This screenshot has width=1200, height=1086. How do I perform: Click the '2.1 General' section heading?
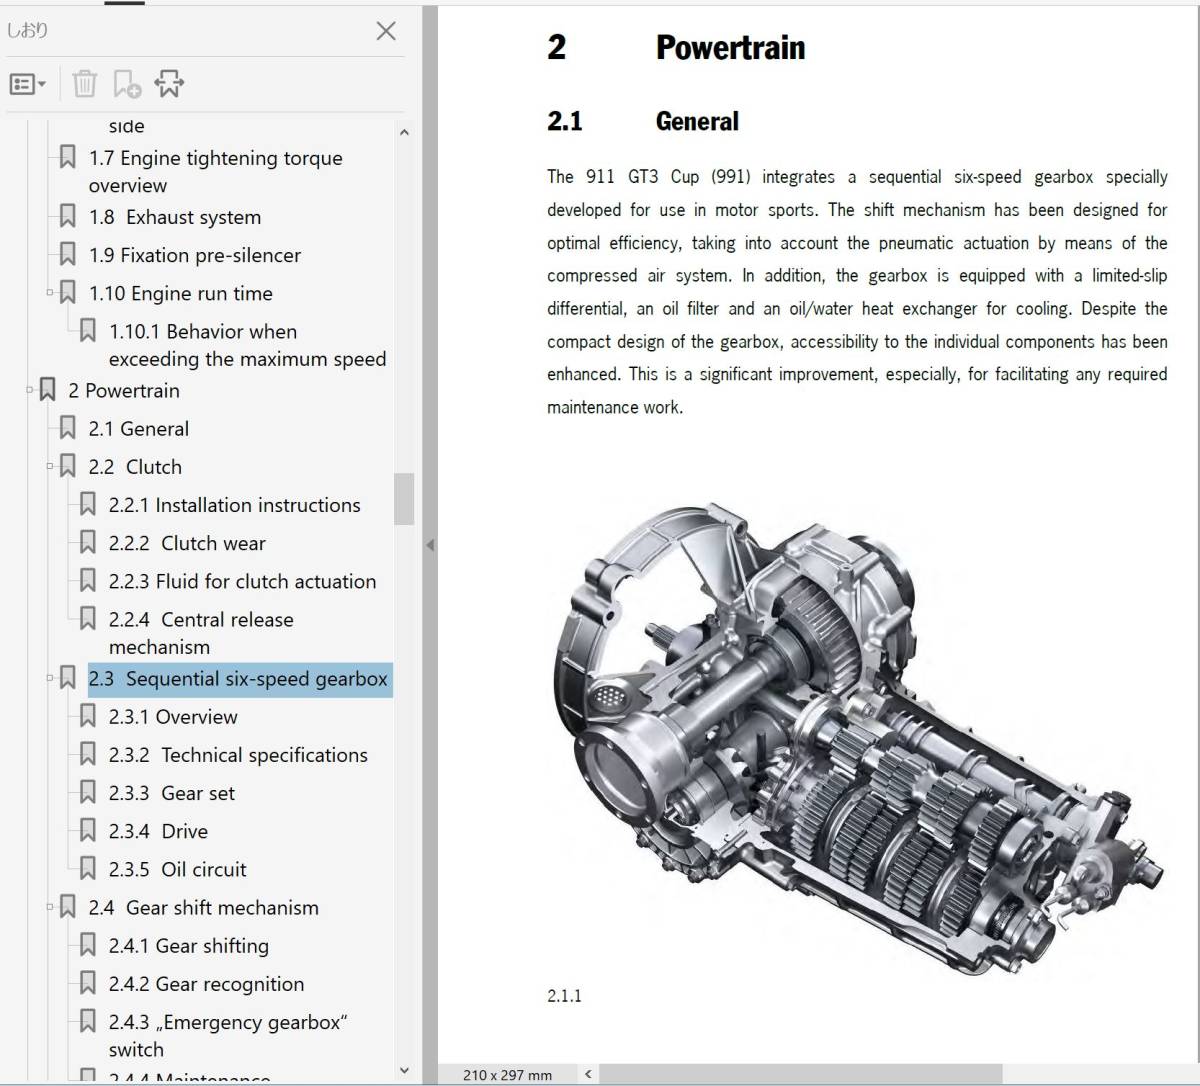(x=643, y=121)
